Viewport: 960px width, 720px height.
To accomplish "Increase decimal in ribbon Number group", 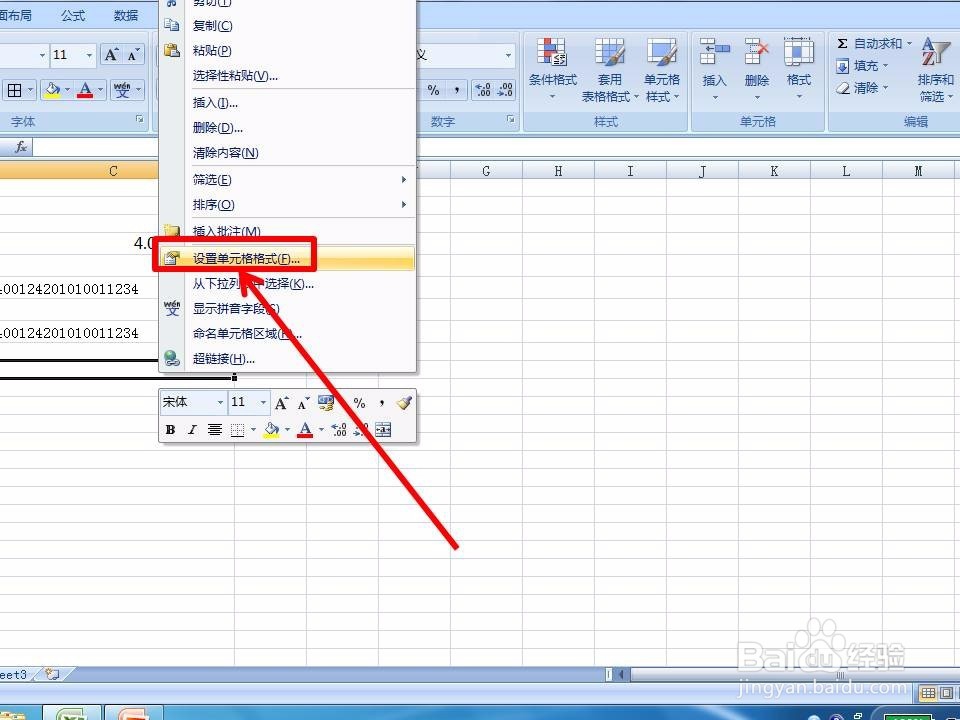I will pos(483,91).
